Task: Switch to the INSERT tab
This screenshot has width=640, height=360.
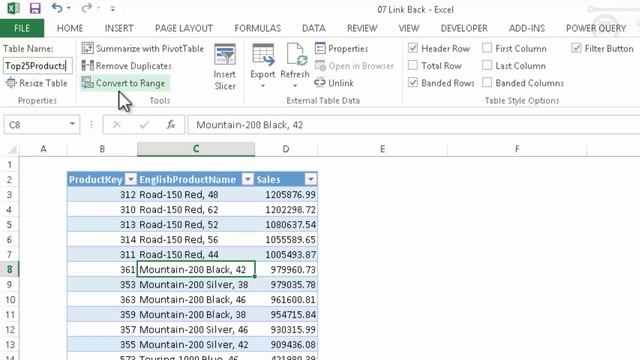Action: 119,28
